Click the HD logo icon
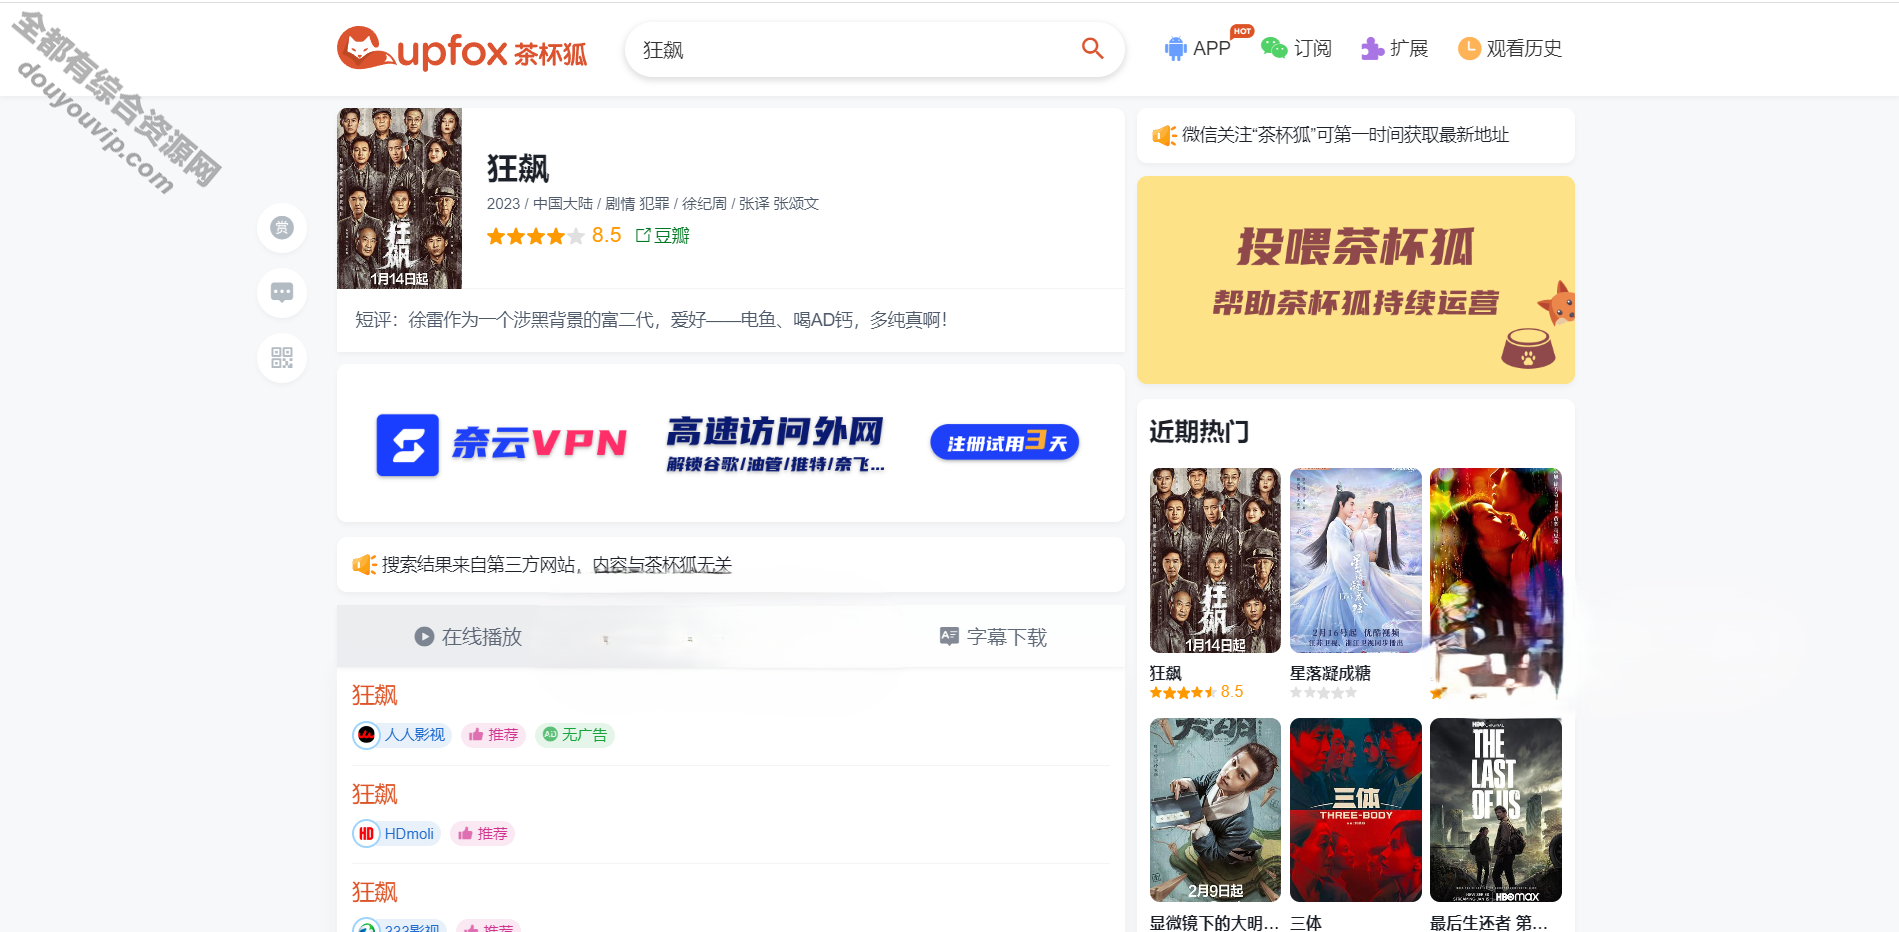 click(x=366, y=834)
